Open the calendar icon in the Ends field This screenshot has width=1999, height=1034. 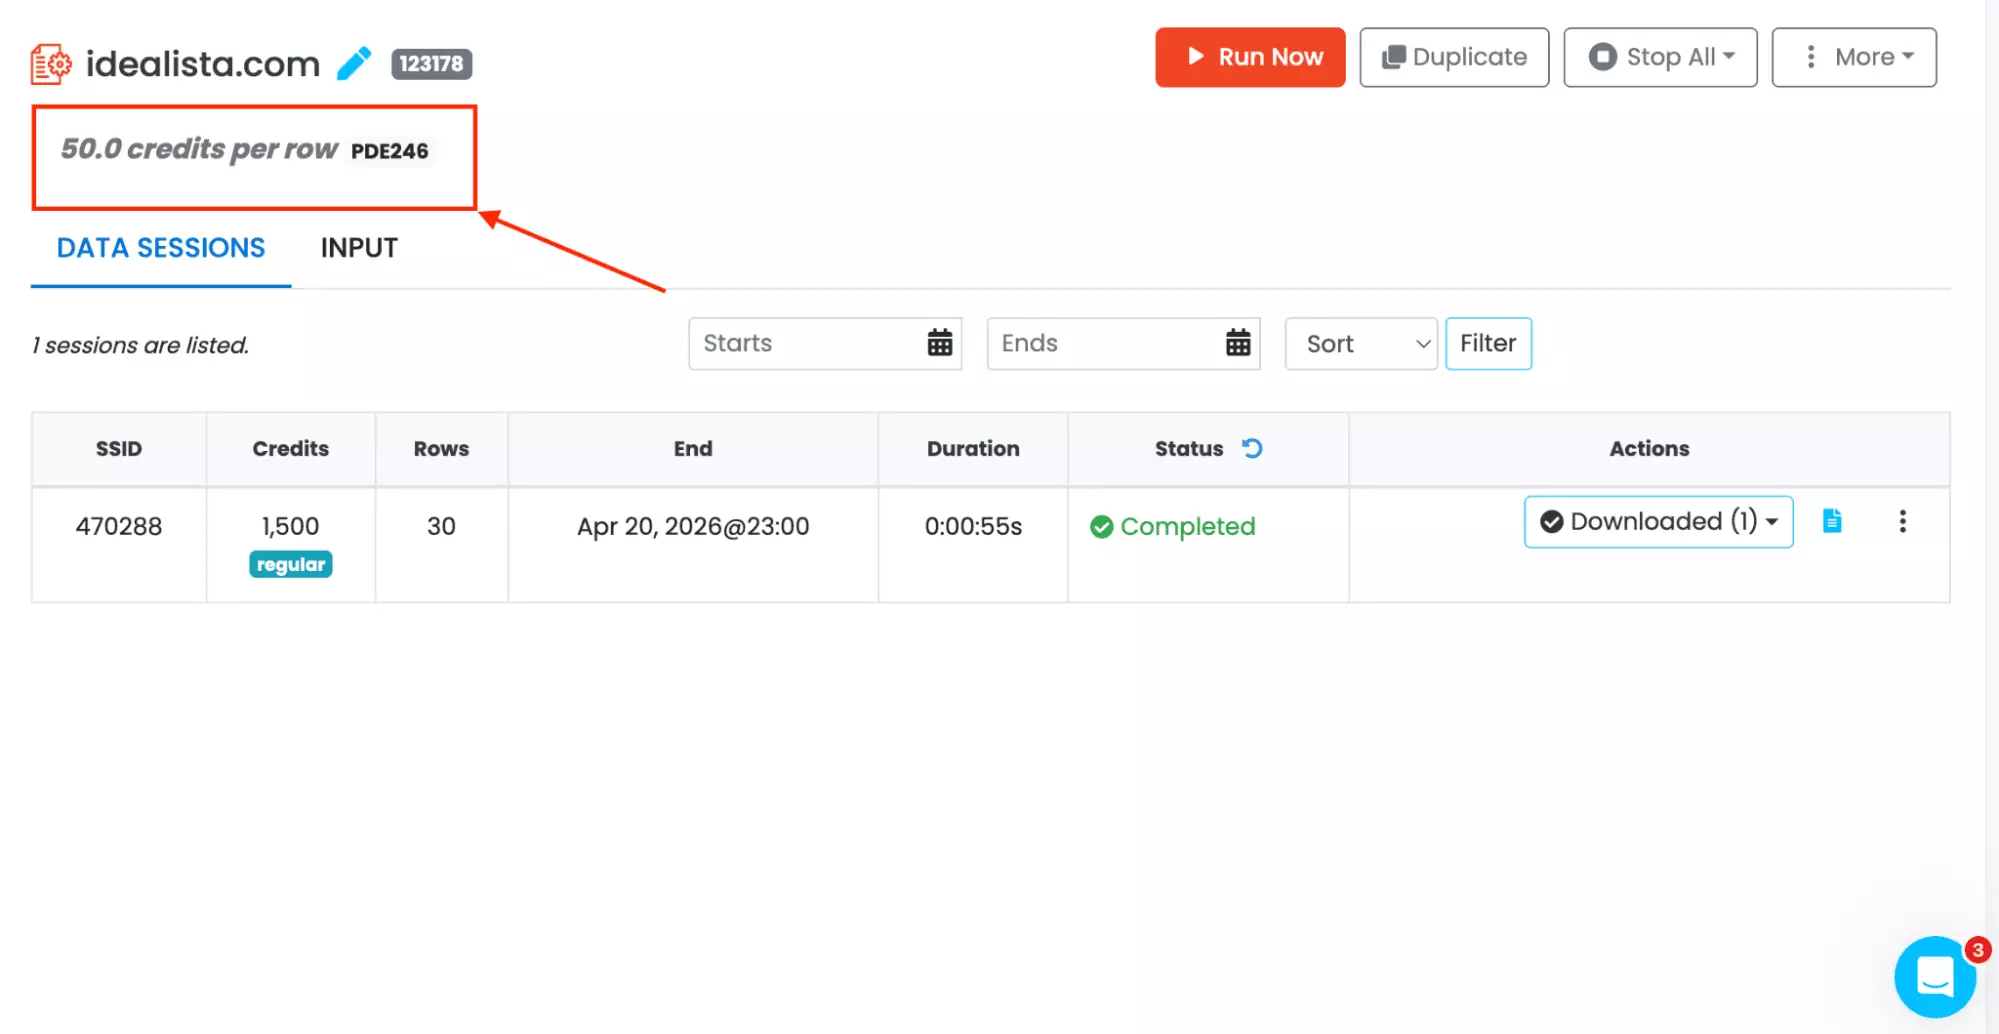coord(1238,343)
